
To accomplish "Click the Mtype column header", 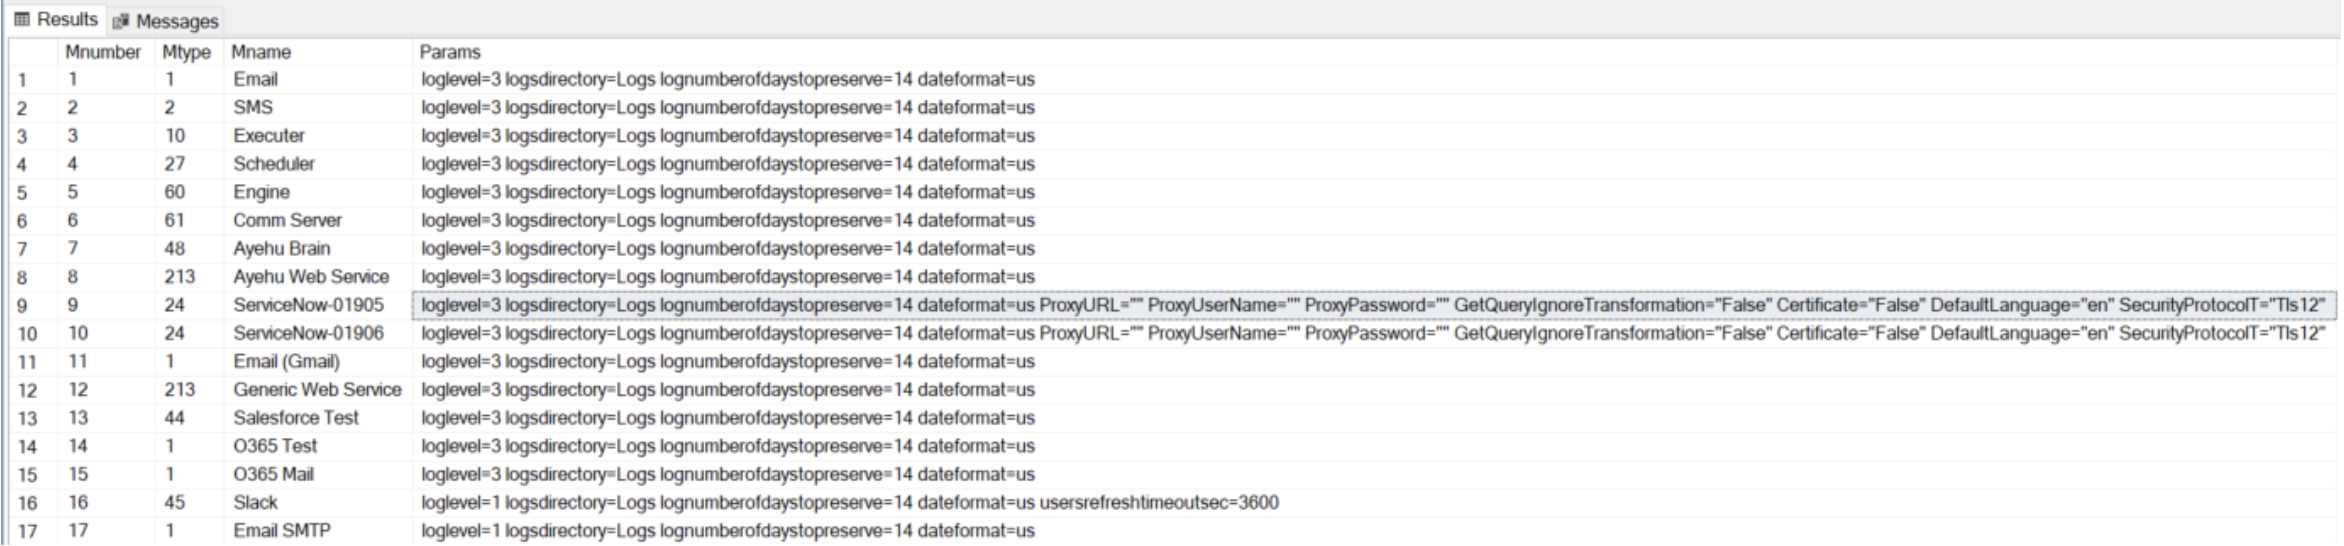I will [189, 52].
